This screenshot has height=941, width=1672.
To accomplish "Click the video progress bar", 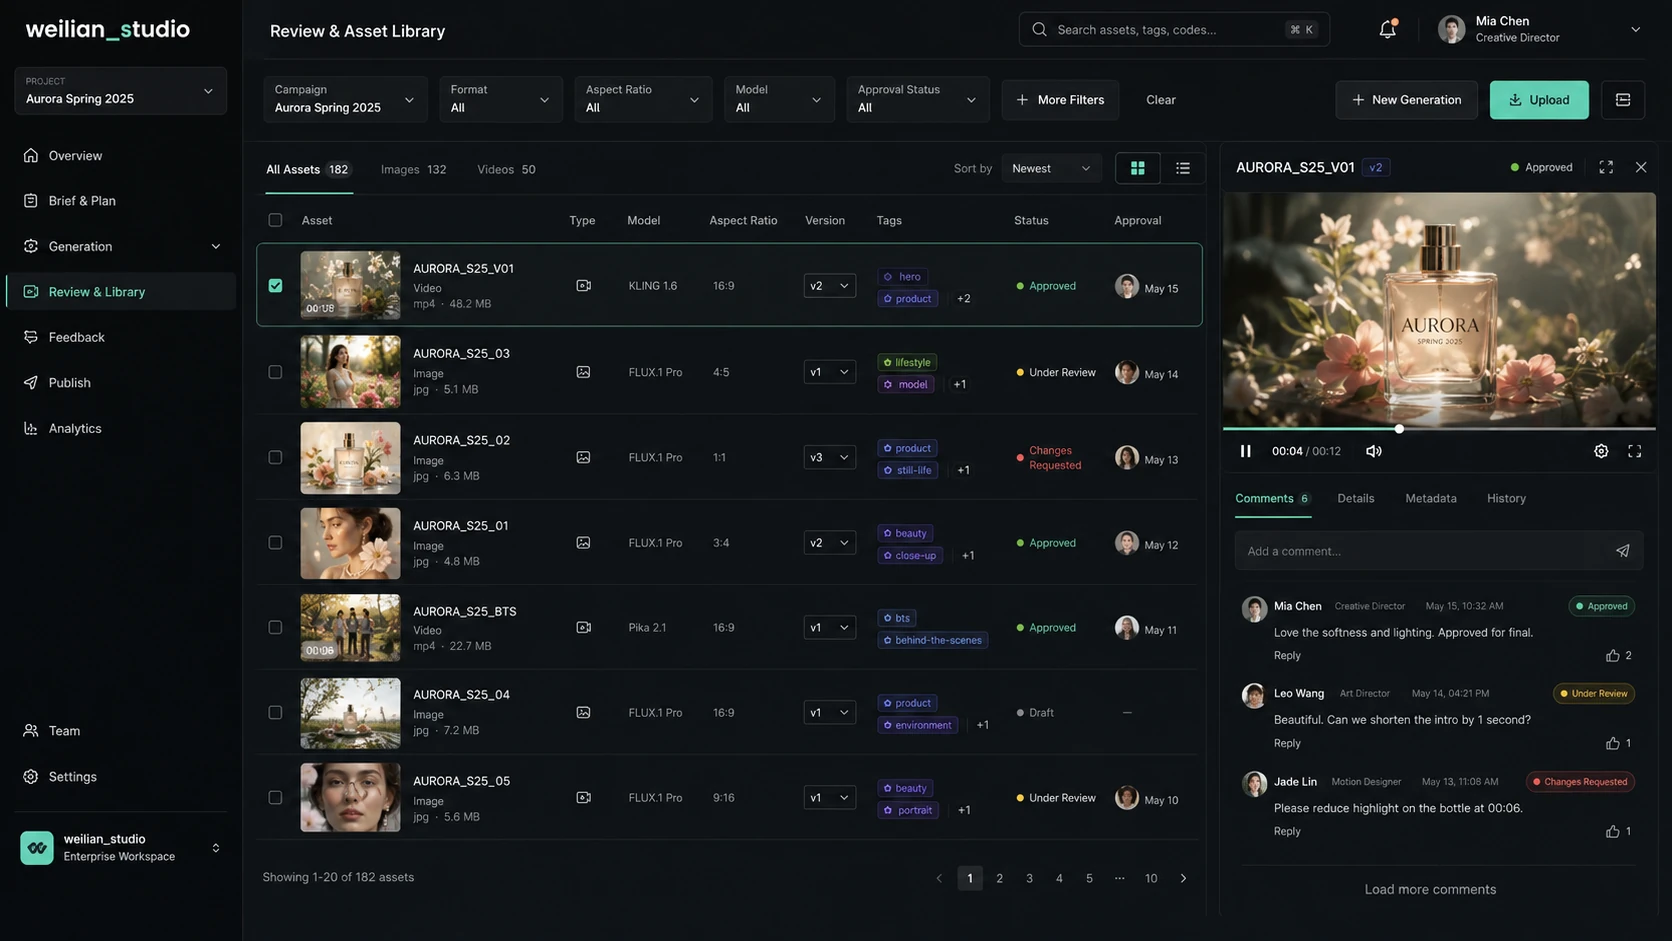I will (x=1438, y=429).
